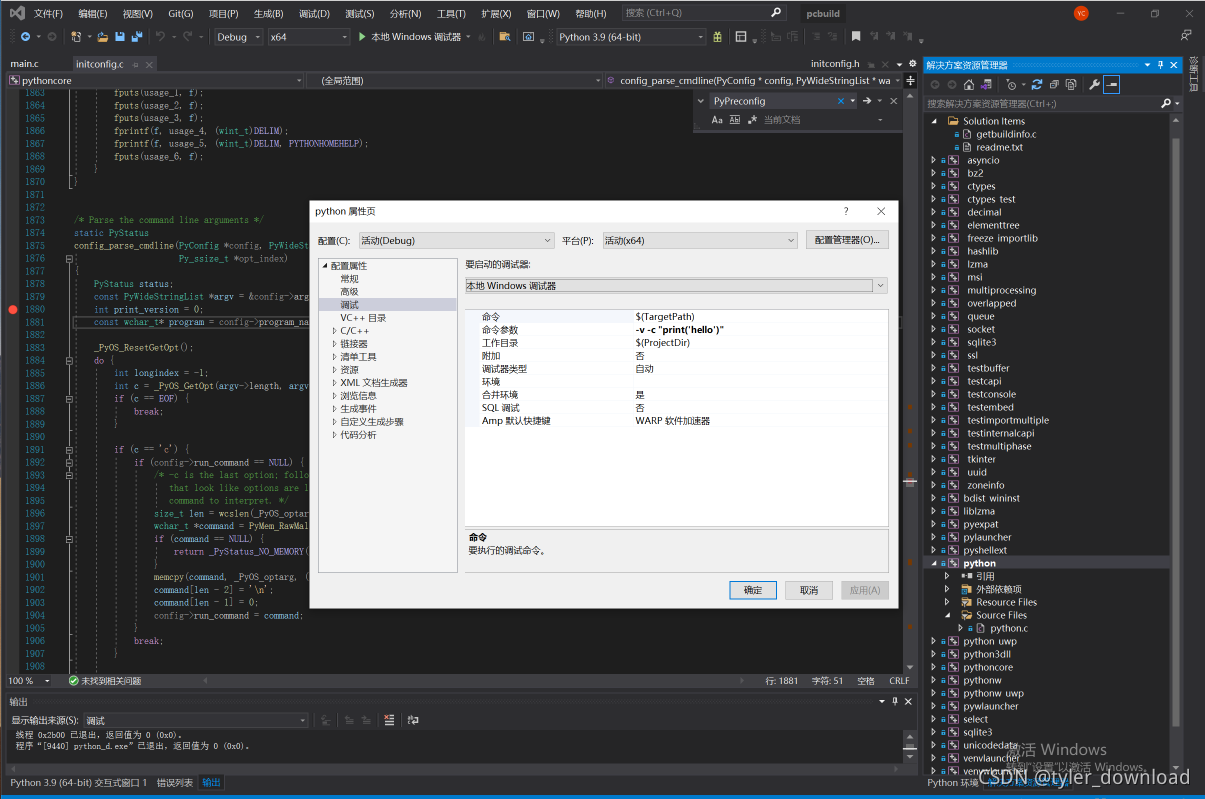This screenshot has width=1205, height=799.
Task: Click the help question mark in properties dialog
Action: [x=846, y=211]
